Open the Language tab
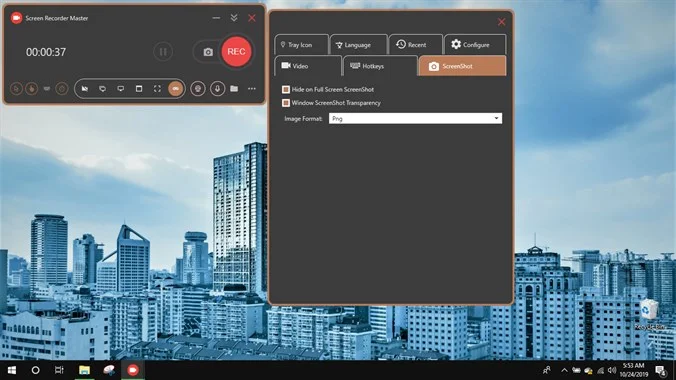 (359, 45)
